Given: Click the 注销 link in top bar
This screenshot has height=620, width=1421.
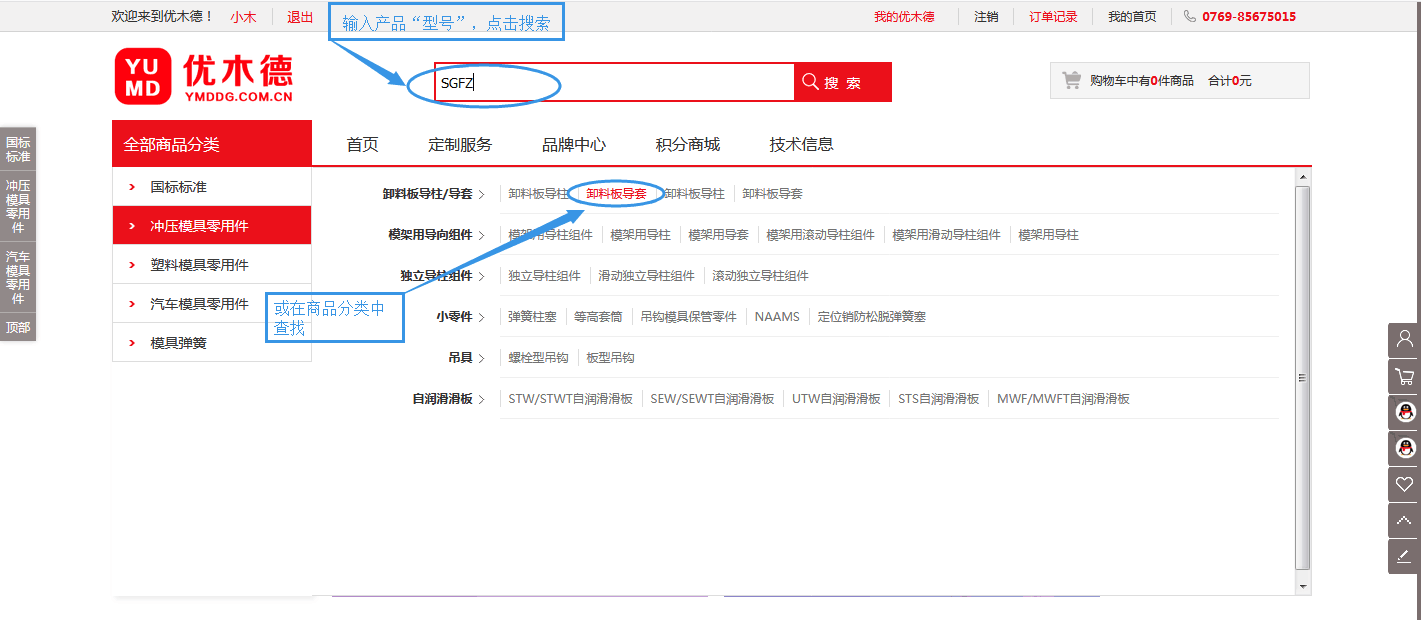Looking at the screenshot, I should pos(986,17).
